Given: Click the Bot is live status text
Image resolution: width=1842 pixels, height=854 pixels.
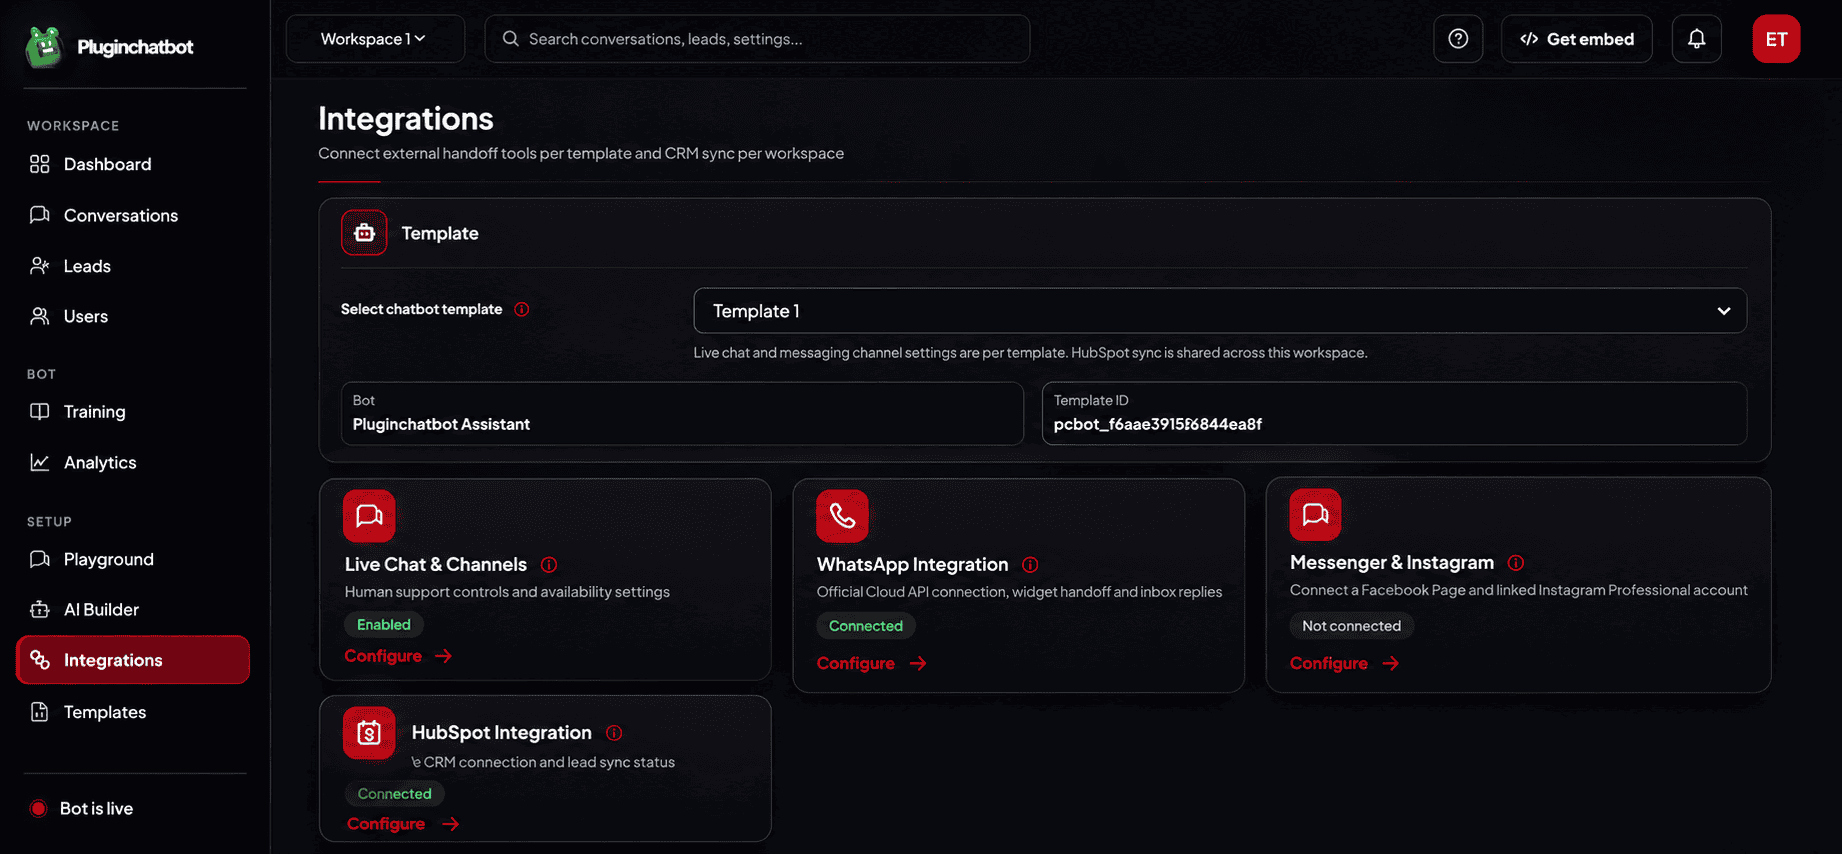Looking at the screenshot, I should coord(97,808).
